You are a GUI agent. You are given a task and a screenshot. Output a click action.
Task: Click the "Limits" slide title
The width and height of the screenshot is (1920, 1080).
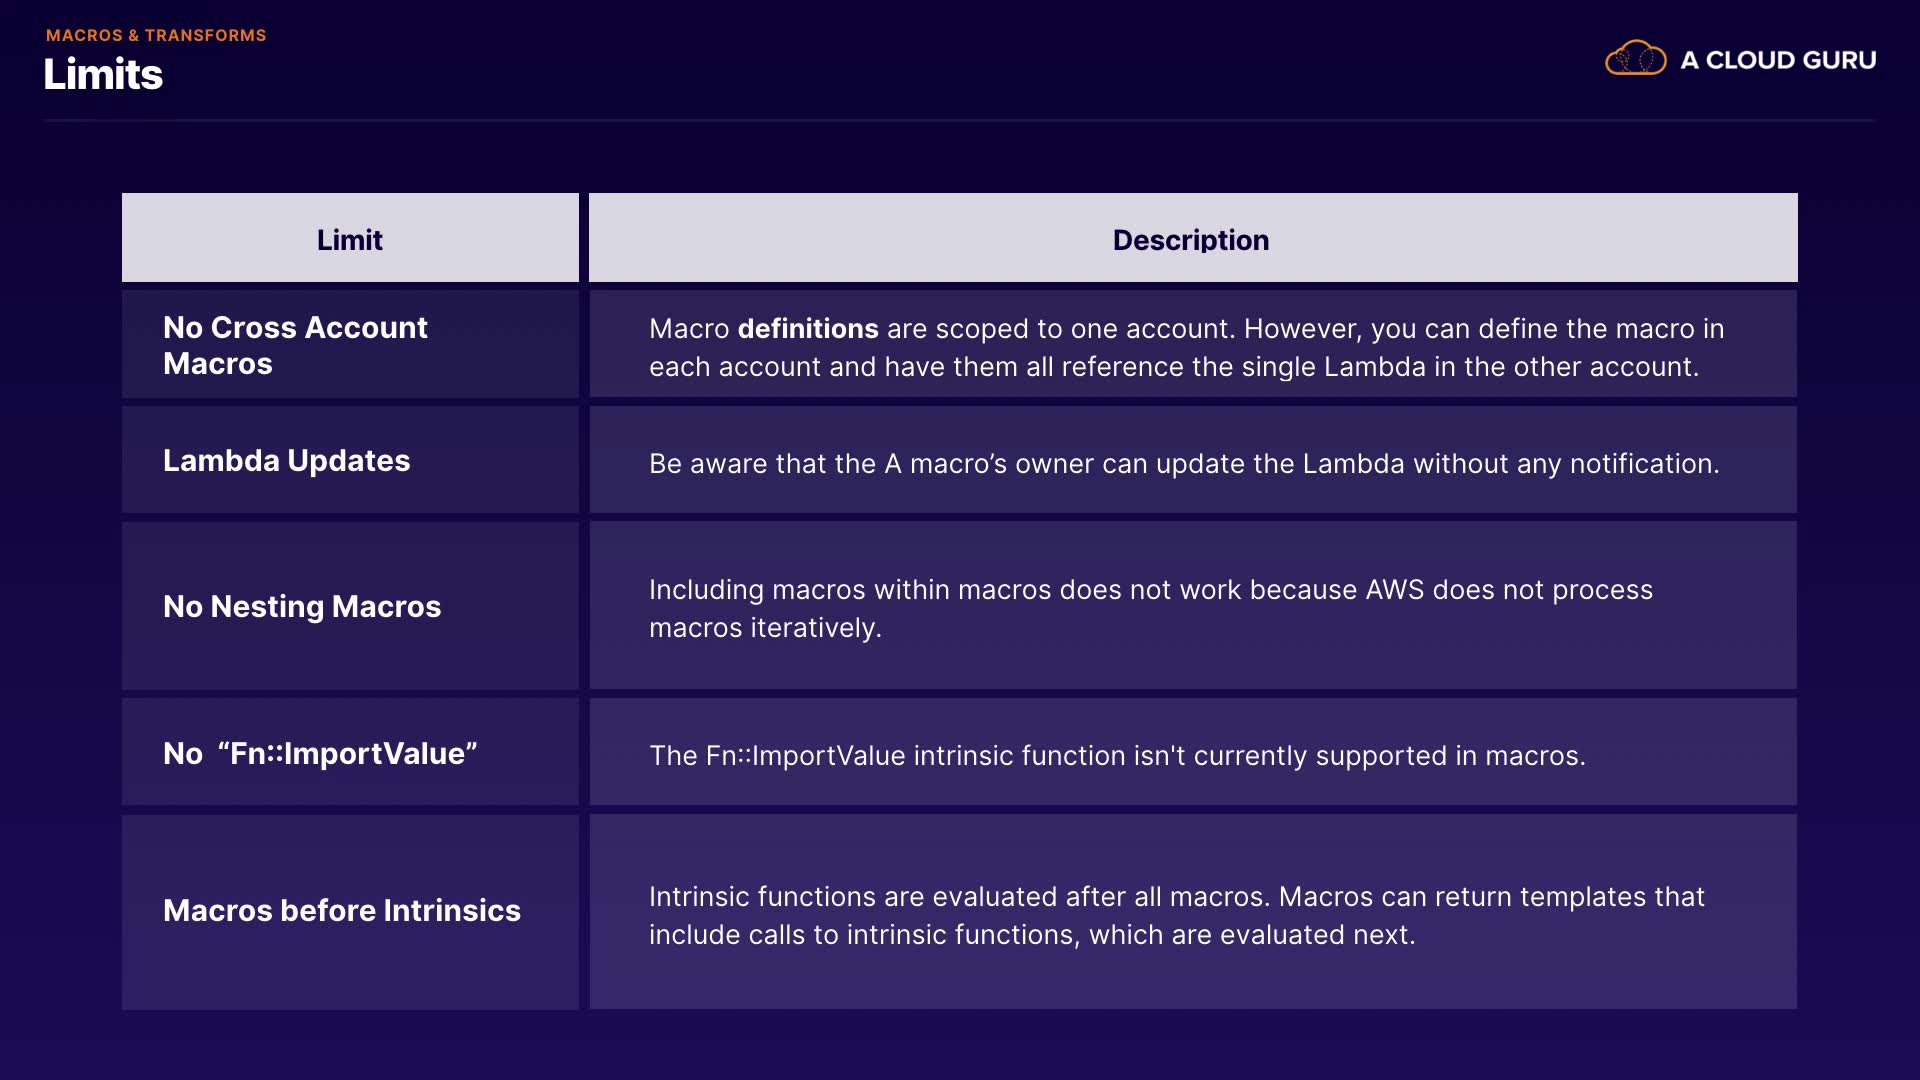pyautogui.click(x=103, y=75)
